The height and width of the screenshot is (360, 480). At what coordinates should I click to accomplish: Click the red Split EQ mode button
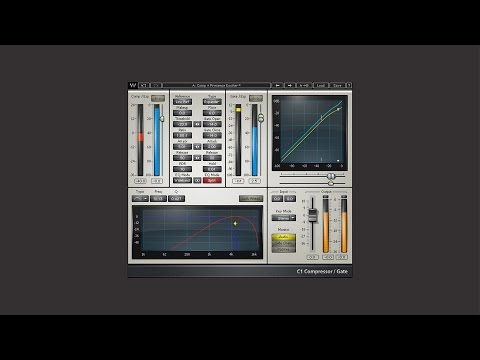212,180
